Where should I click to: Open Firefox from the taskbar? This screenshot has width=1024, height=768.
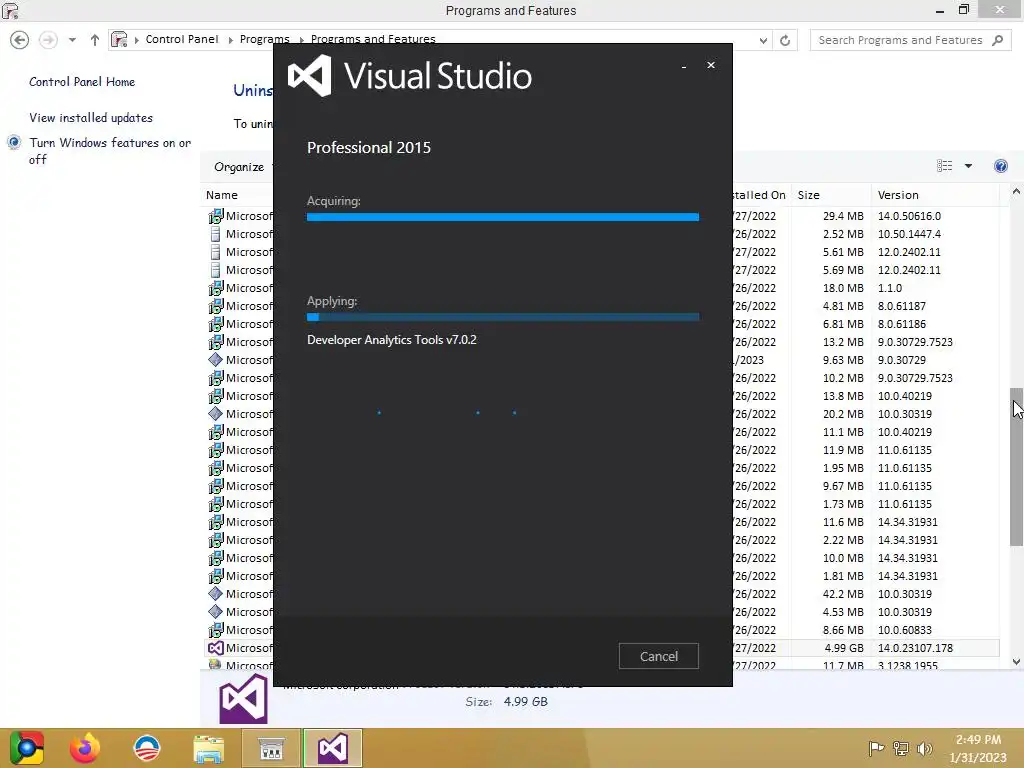(85, 748)
